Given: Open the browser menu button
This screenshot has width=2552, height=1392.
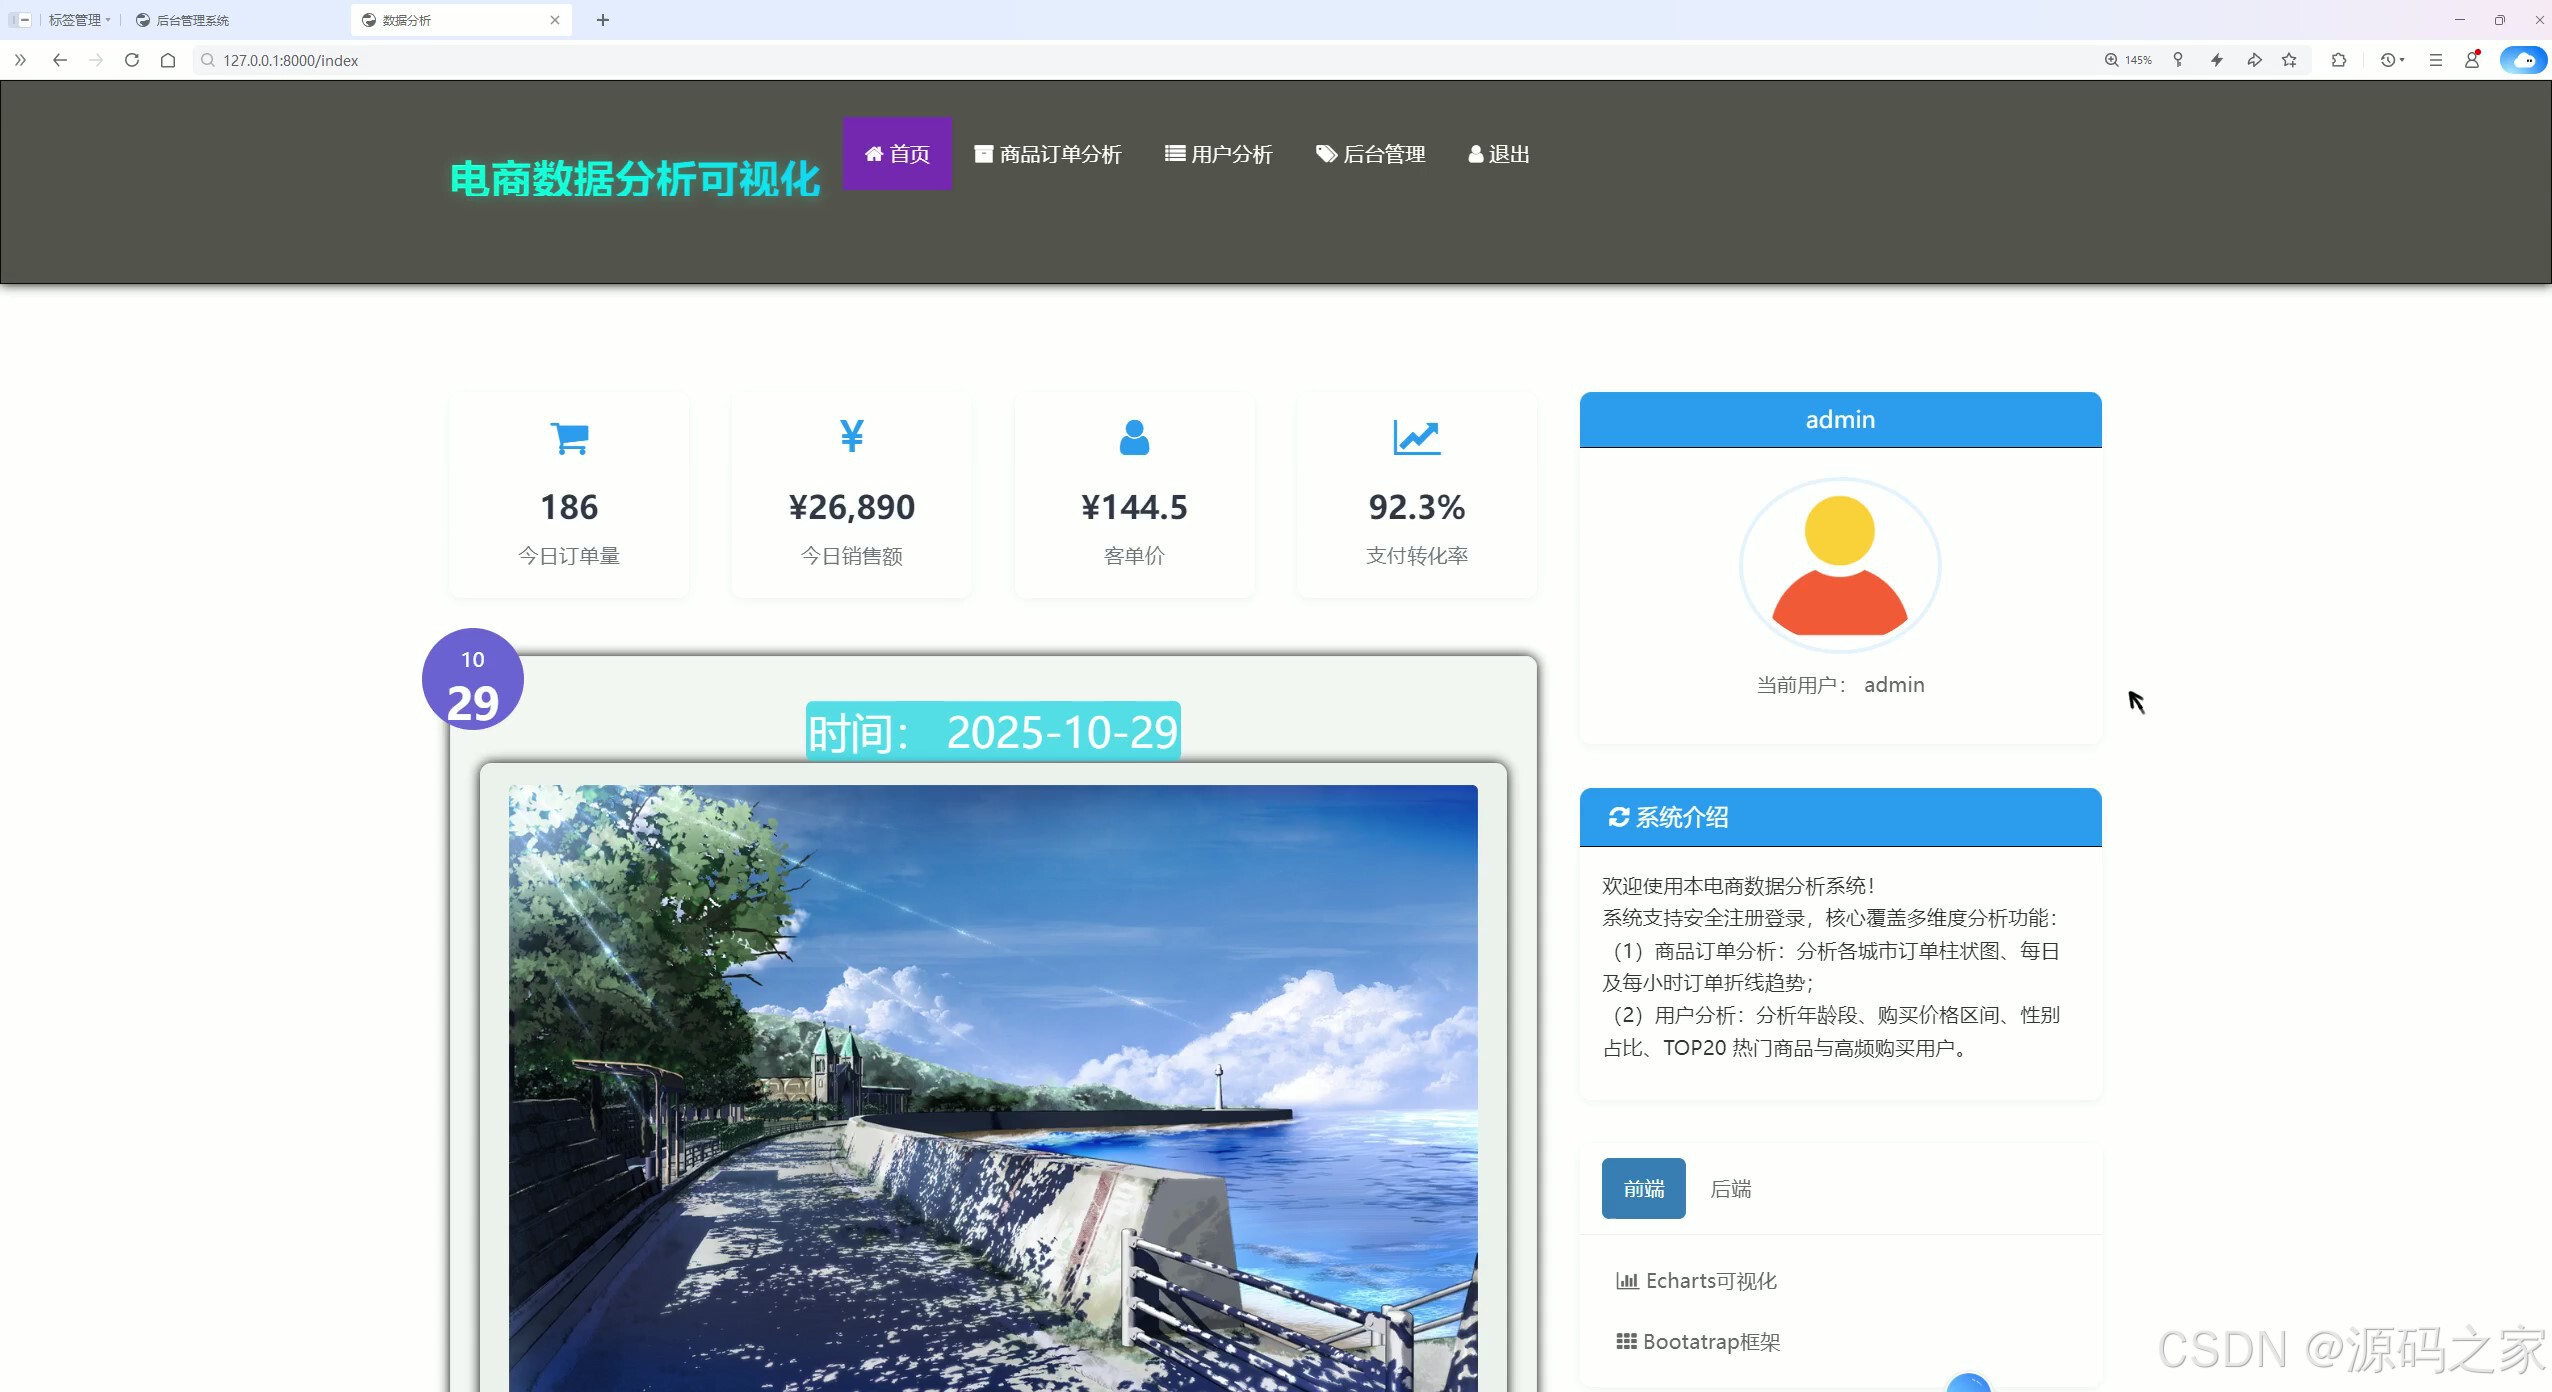Looking at the screenshot, I should point(2435,60).
